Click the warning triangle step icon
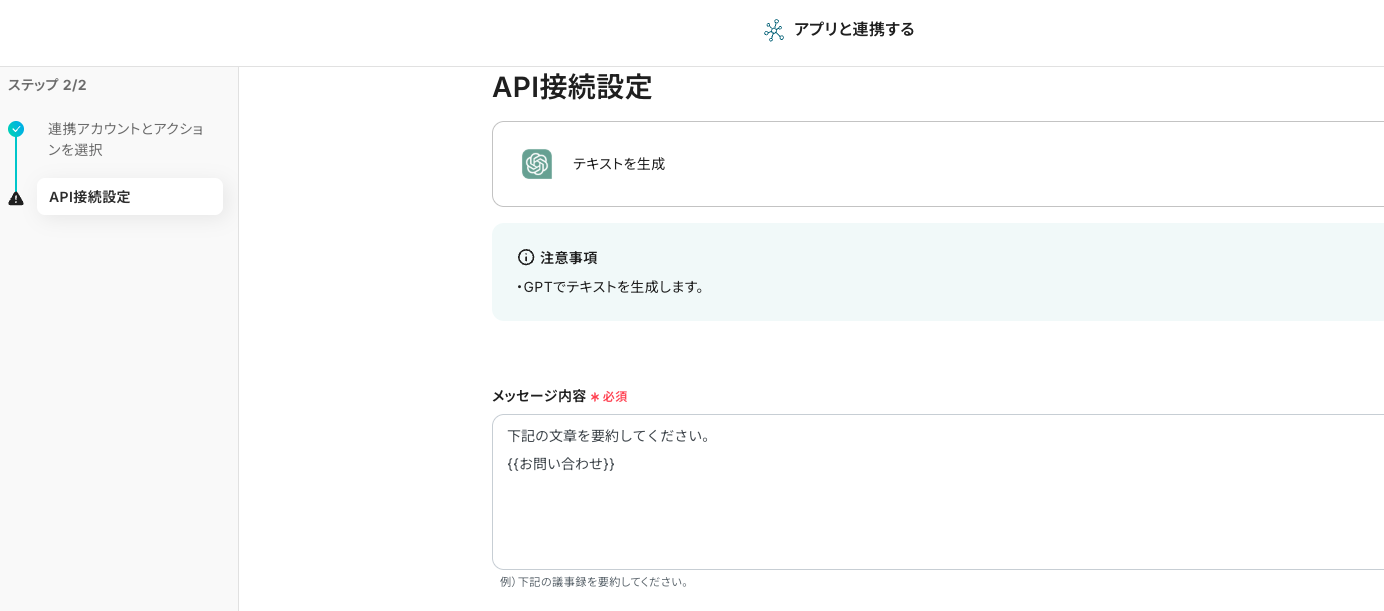The width and height of the screenshot is (1384, 611). point(16,198)
